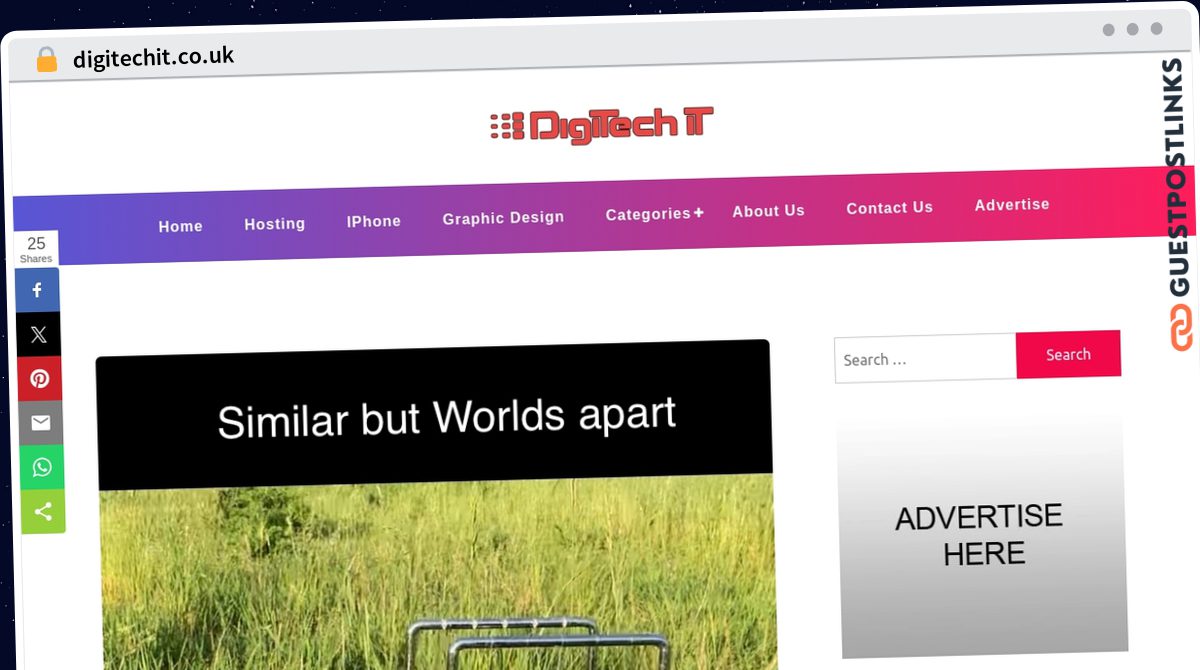This screenshot has height=670, width=1200.
Task: Click the GuestPostLinks chain logo
Action: click(x=1181, y=328)
